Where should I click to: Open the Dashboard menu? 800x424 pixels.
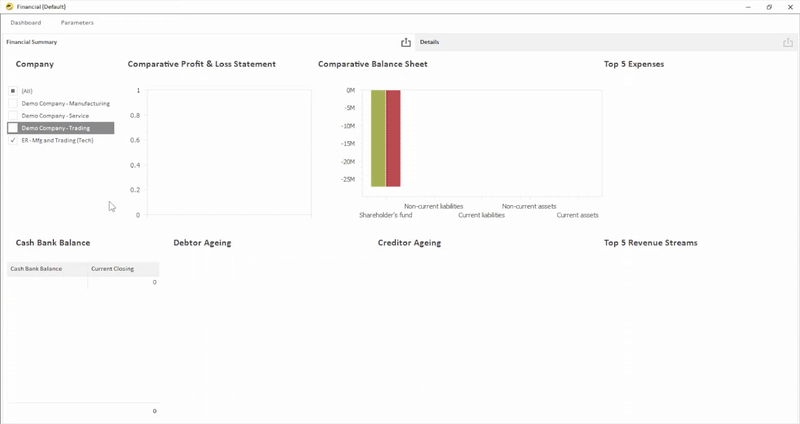click(x=26, y=22)
